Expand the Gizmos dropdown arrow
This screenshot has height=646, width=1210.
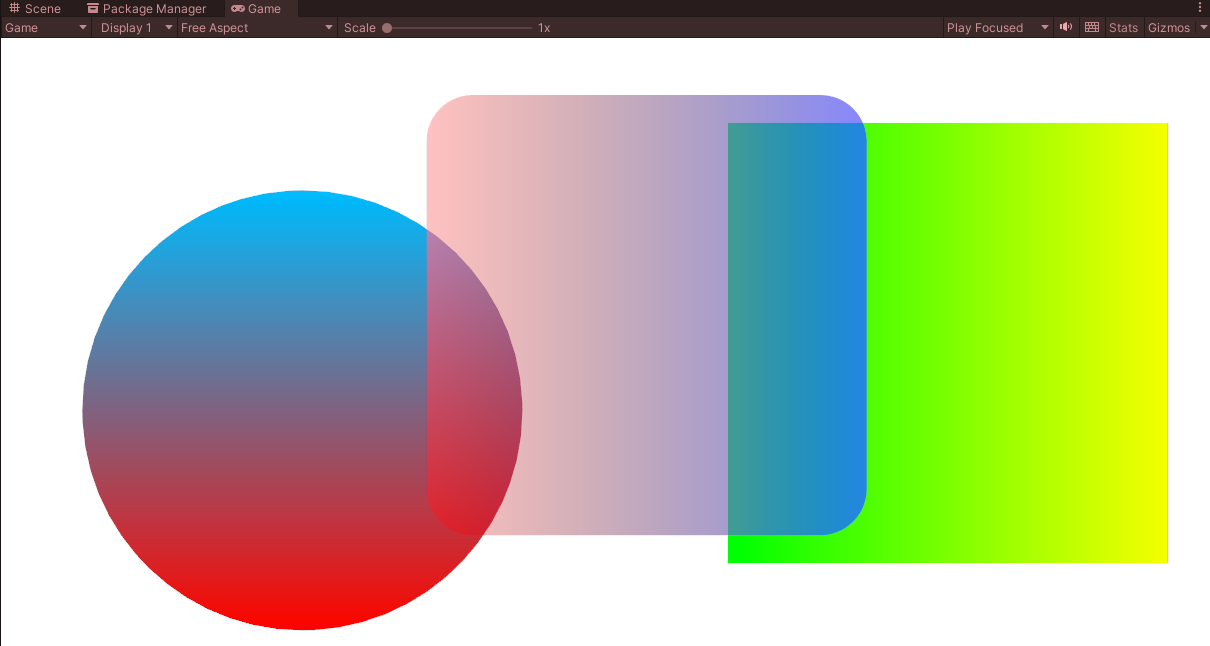[x=1203, y=28]
